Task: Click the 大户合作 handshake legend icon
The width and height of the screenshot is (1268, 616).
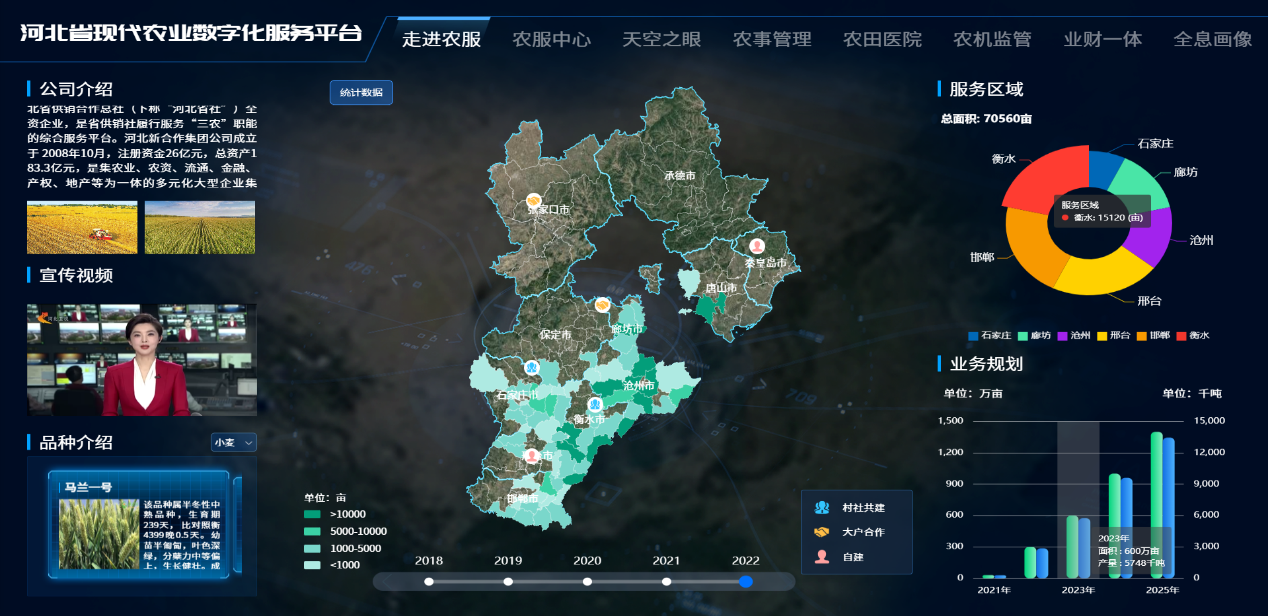Action: point(822,532)
